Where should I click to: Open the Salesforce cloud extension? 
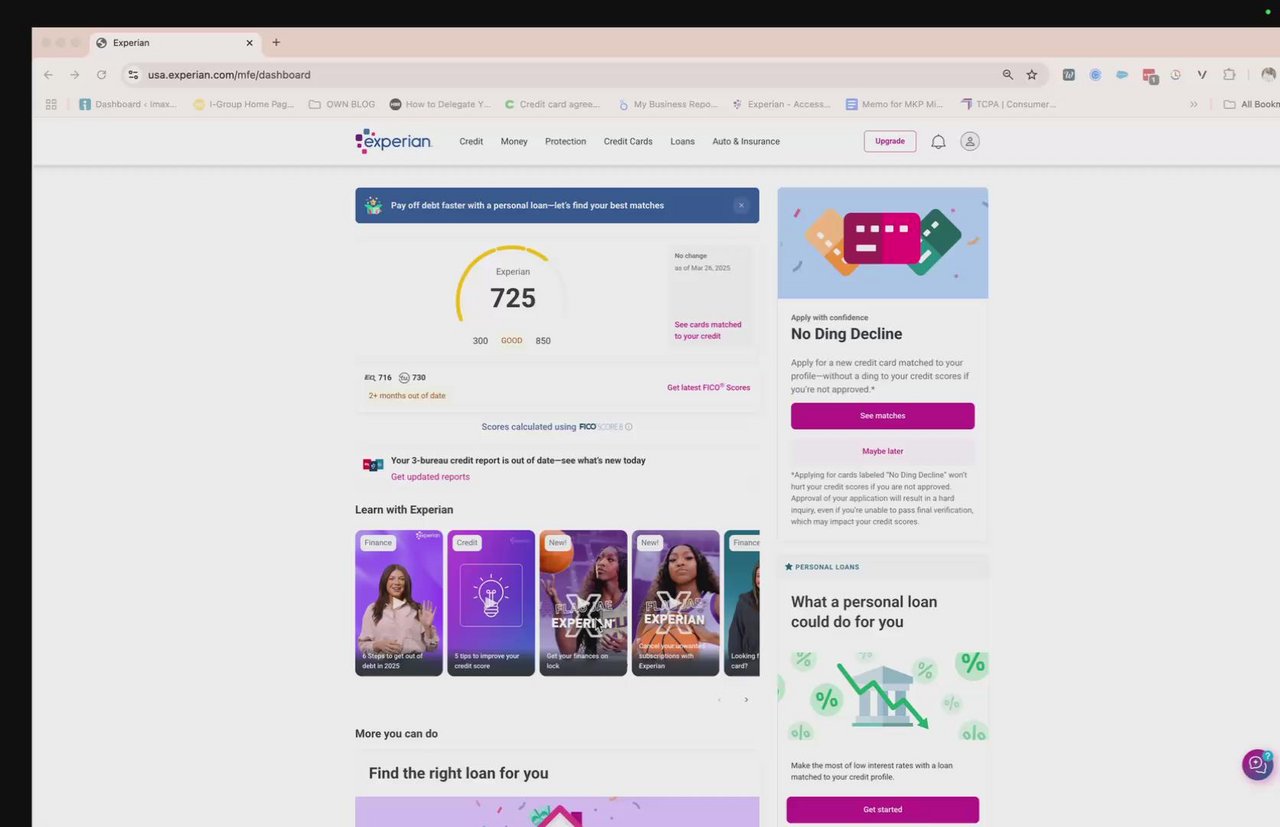click(1122, 75)
